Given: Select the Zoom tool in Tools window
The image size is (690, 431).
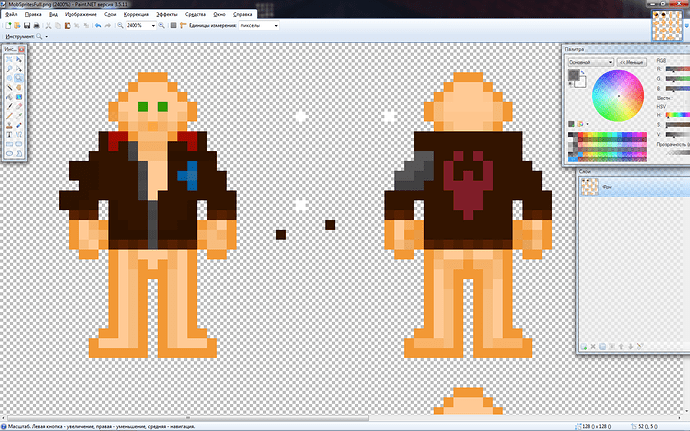Looking at the screenshot, I should click(19, 78).
